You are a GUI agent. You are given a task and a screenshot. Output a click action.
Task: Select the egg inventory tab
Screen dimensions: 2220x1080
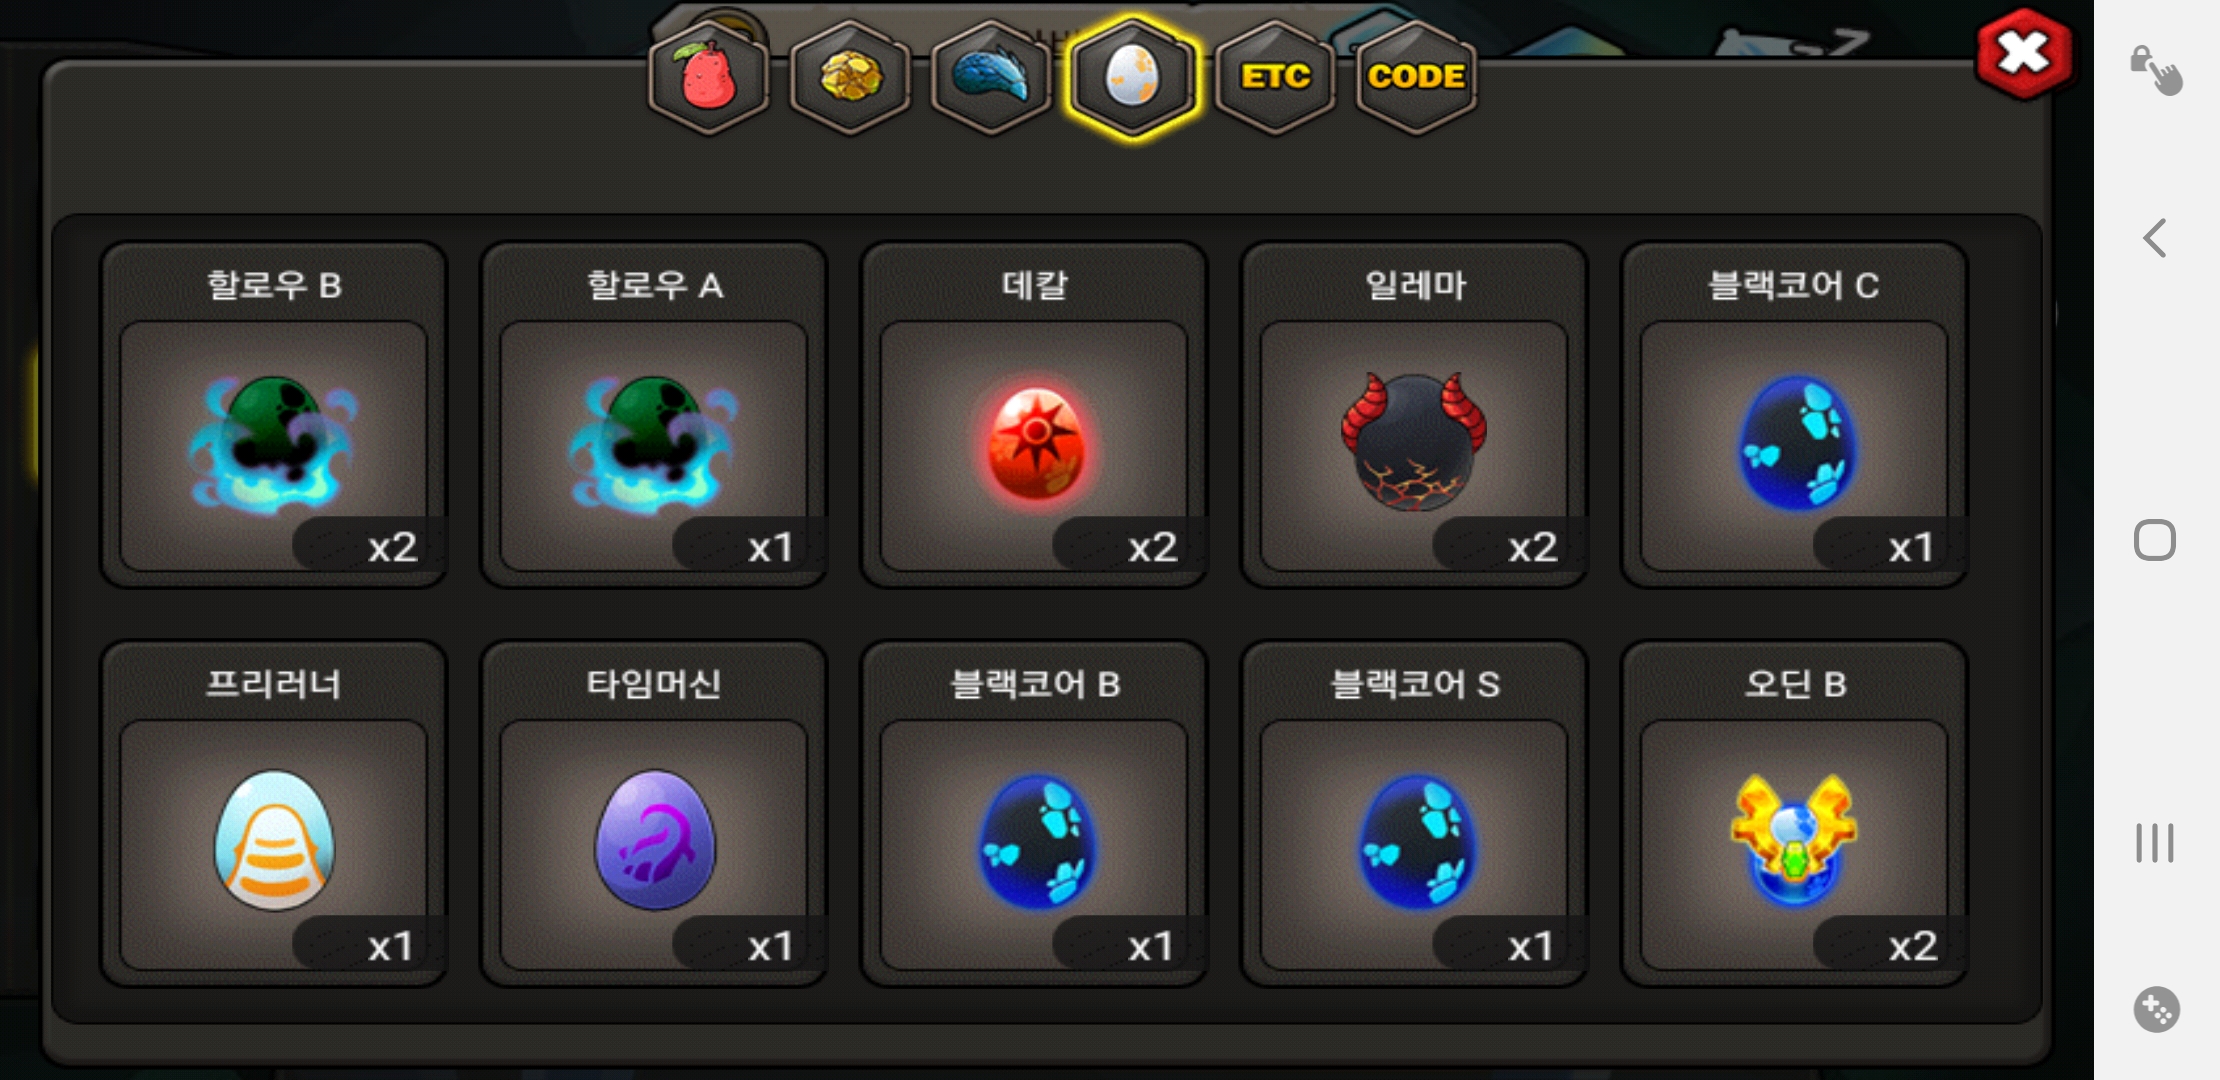coord(1132,78)
